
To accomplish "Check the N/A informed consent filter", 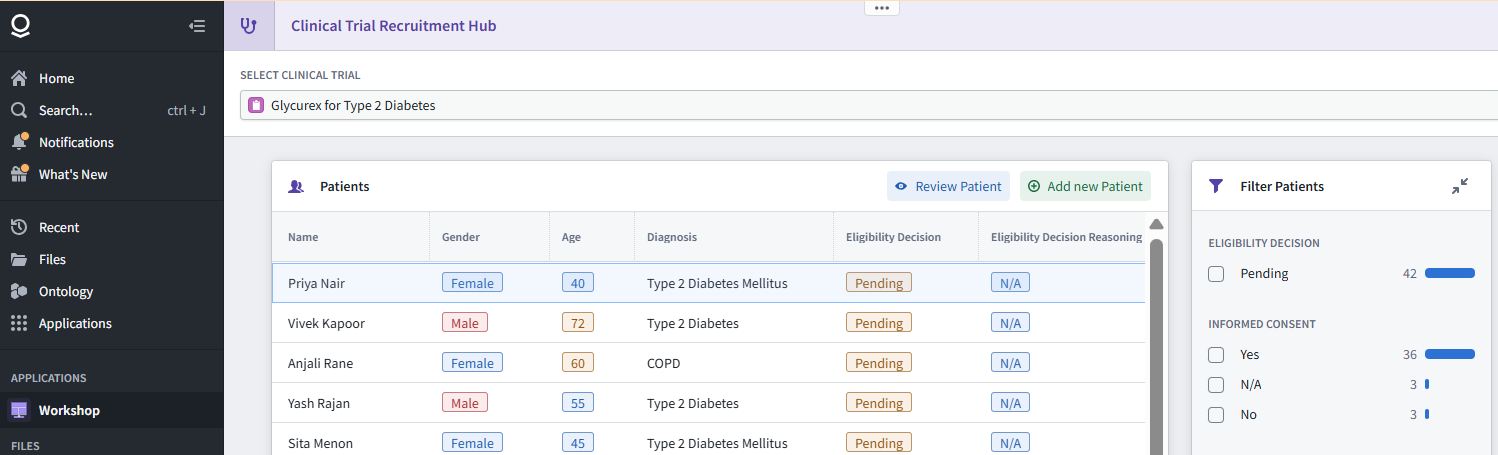I will pyautogui.click(x=1216, y=385).
